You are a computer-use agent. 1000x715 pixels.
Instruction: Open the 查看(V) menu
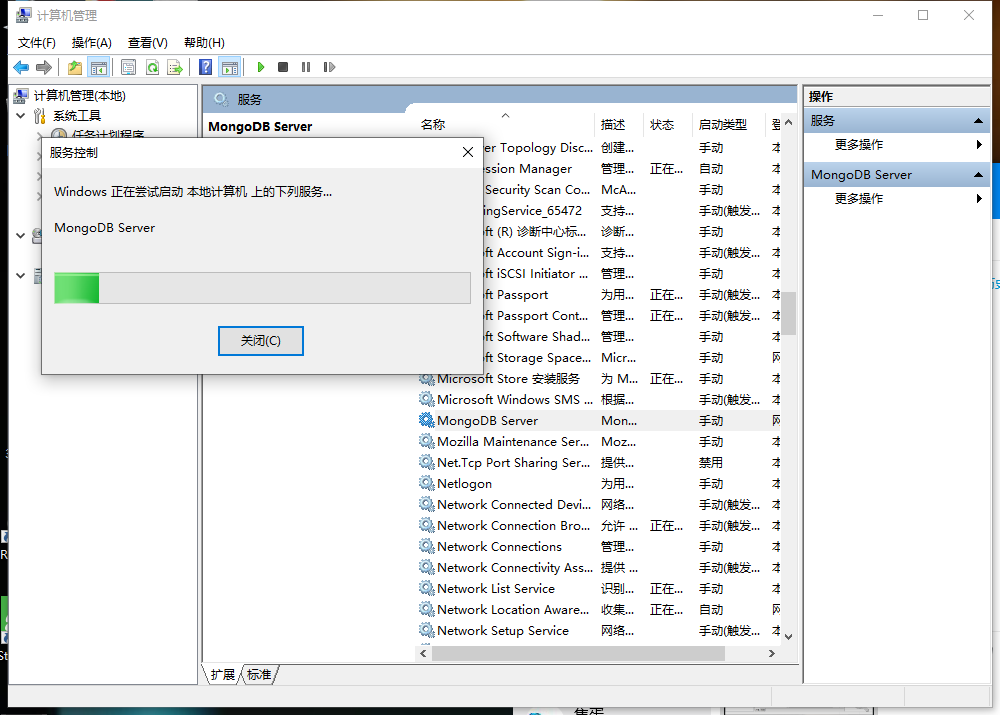[147, 43]
